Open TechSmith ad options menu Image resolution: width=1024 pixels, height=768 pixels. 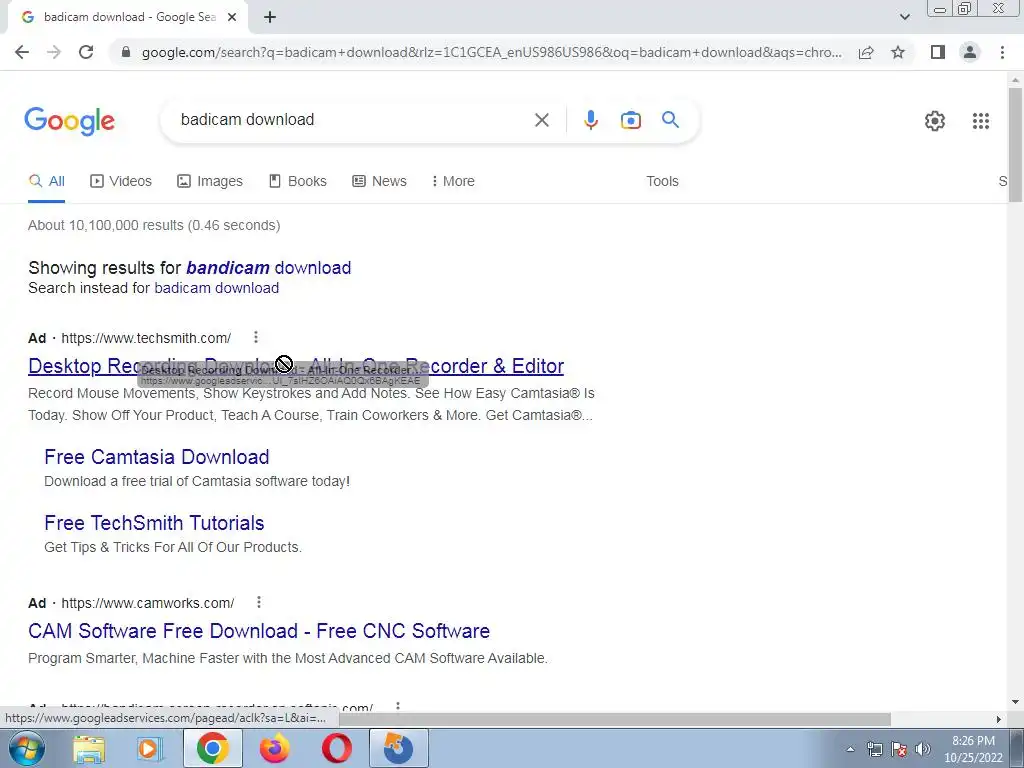(x=256, y=337)
